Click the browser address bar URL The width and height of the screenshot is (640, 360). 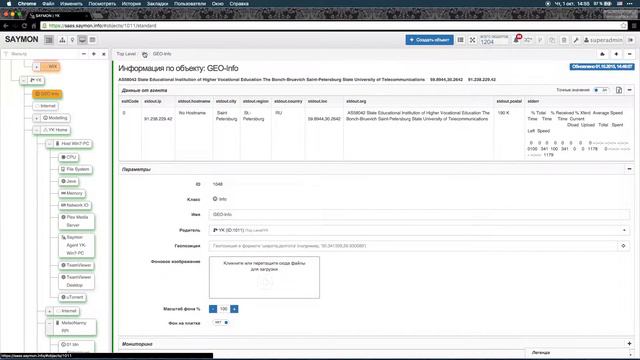[102, 26]
